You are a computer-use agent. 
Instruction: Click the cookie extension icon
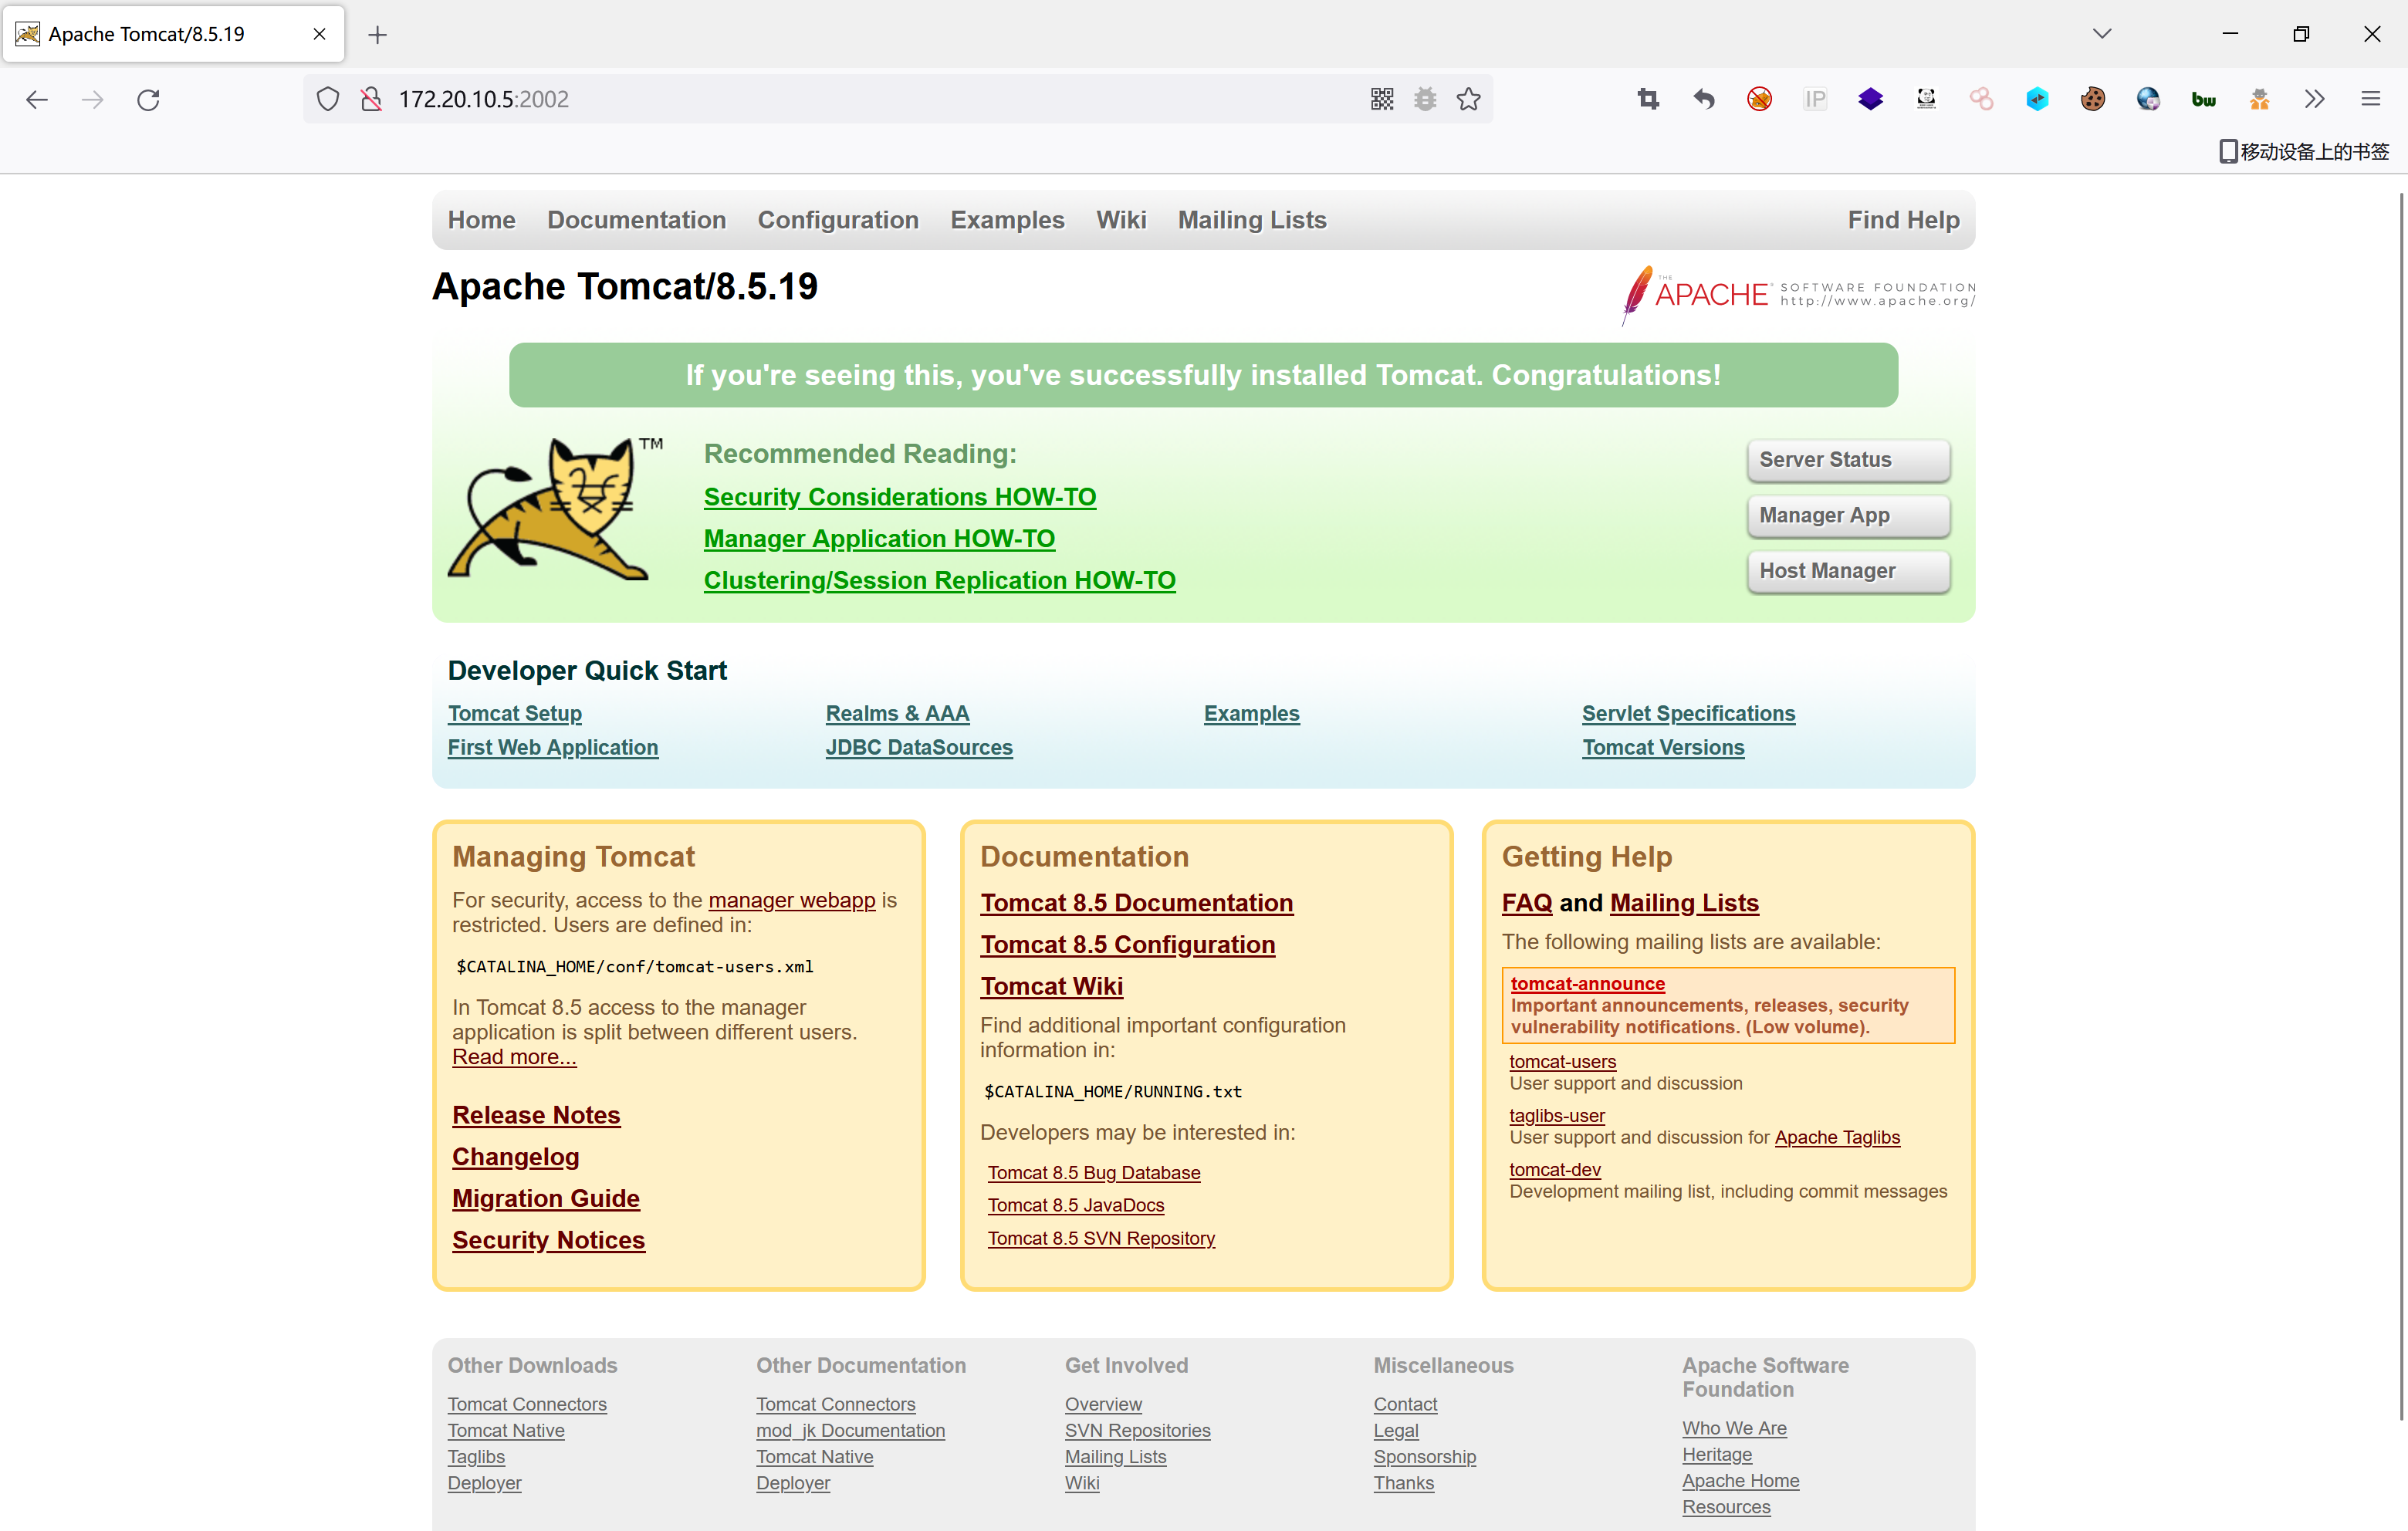[2092, 99]
